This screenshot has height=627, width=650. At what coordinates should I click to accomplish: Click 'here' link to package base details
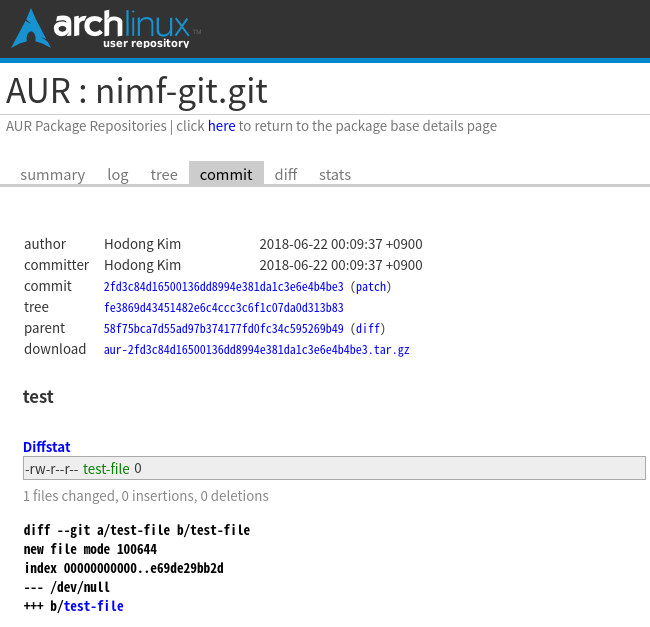(221, 126)
